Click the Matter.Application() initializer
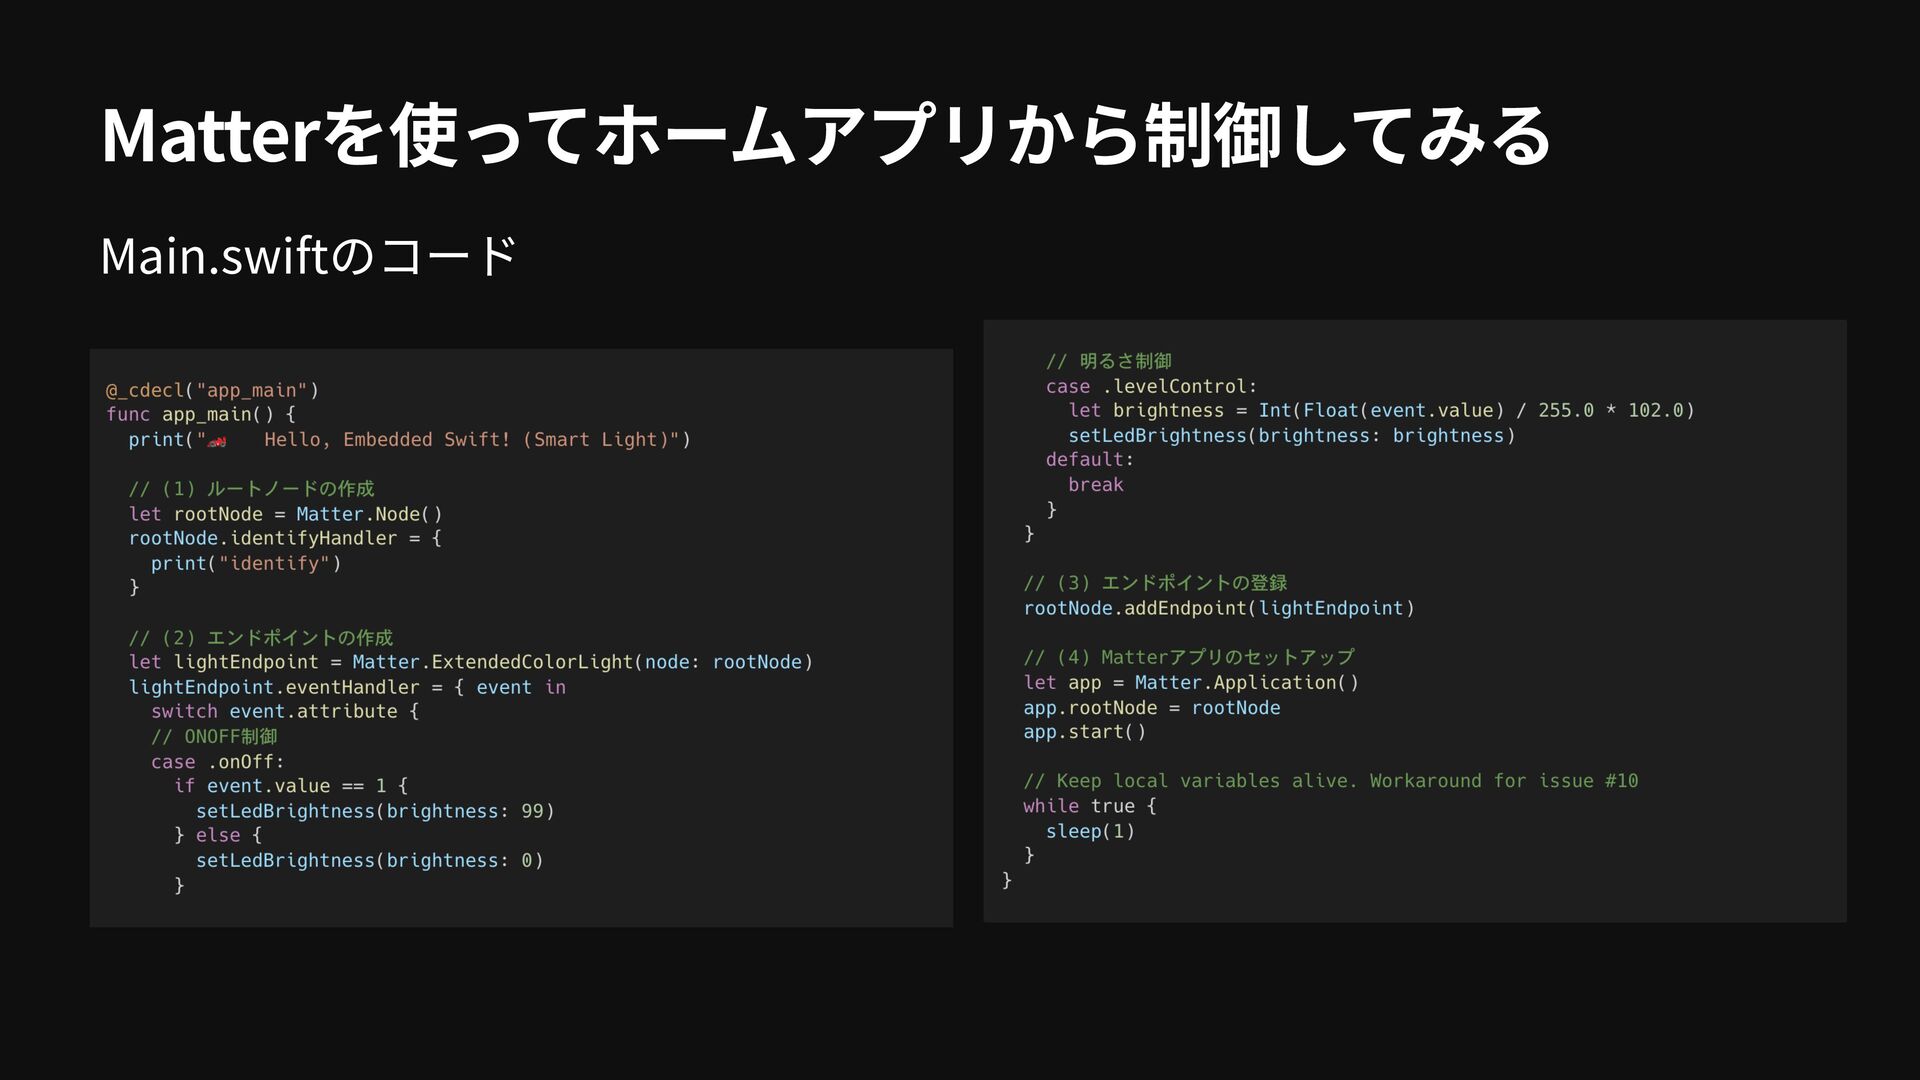 (x=1246, y=682)
